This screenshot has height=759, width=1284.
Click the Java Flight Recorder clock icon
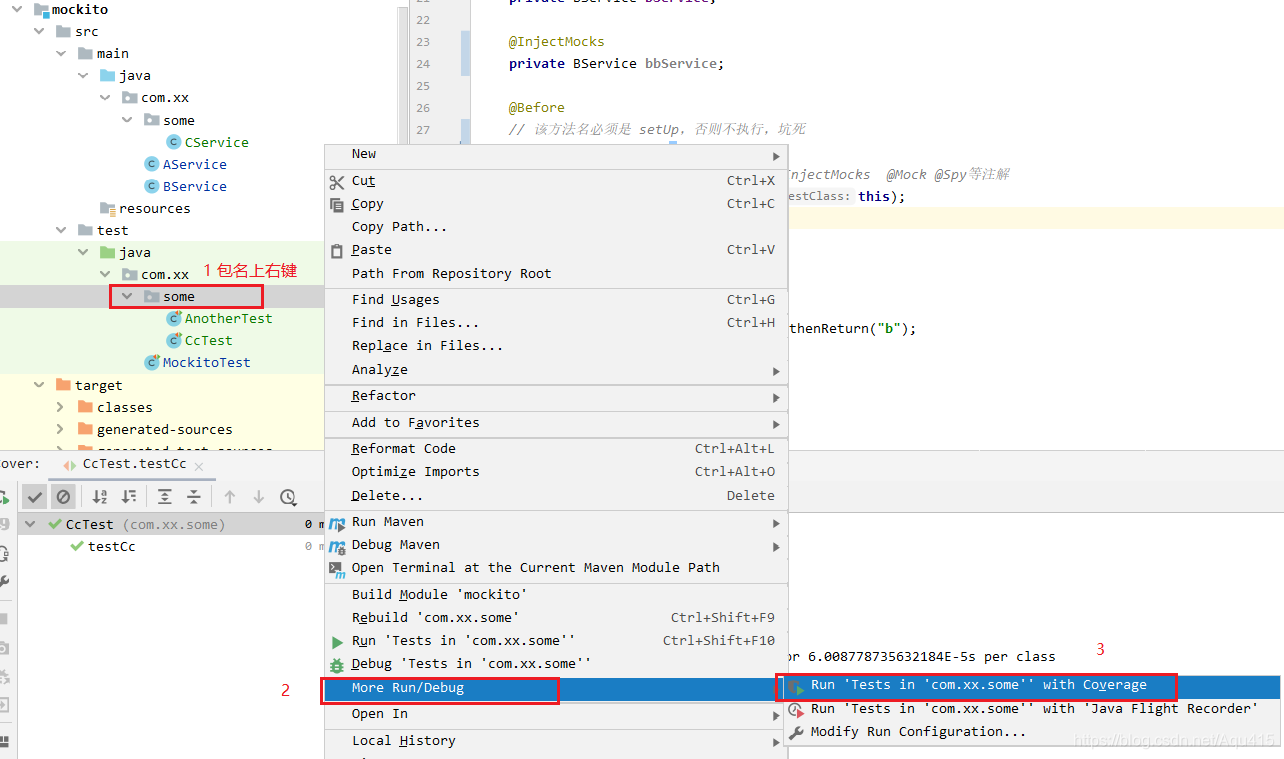796,709
